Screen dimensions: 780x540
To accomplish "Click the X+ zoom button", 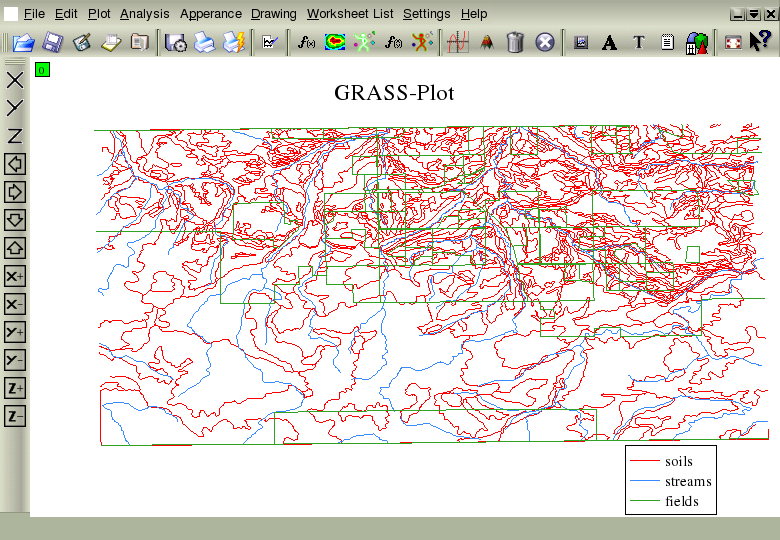I will point(15,276).
